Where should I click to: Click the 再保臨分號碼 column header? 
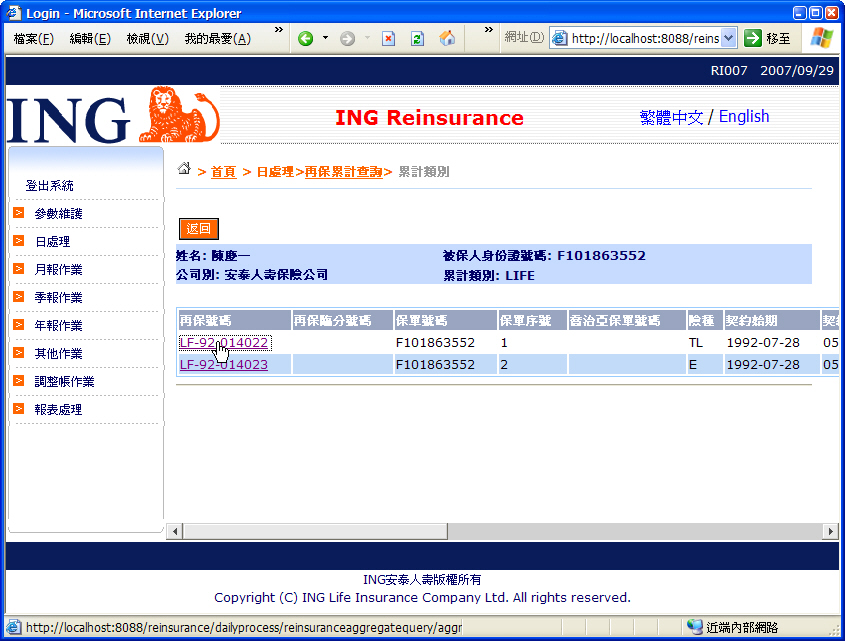pyautogui.click(x=342, y=320)
